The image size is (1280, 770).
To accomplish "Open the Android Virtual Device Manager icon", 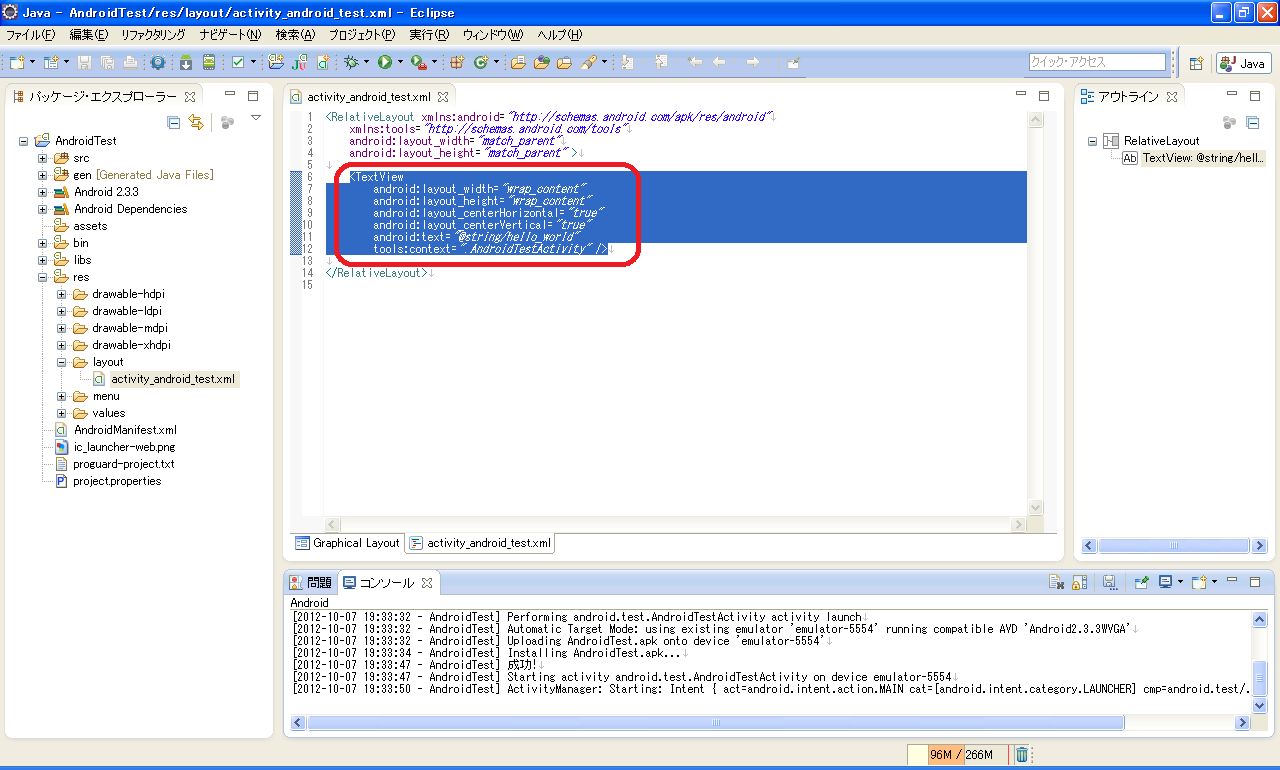I will coord(208,62).
